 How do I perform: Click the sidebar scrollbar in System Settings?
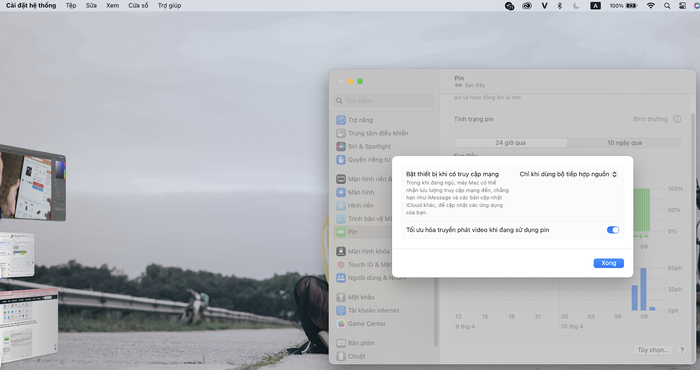point(436,312)
